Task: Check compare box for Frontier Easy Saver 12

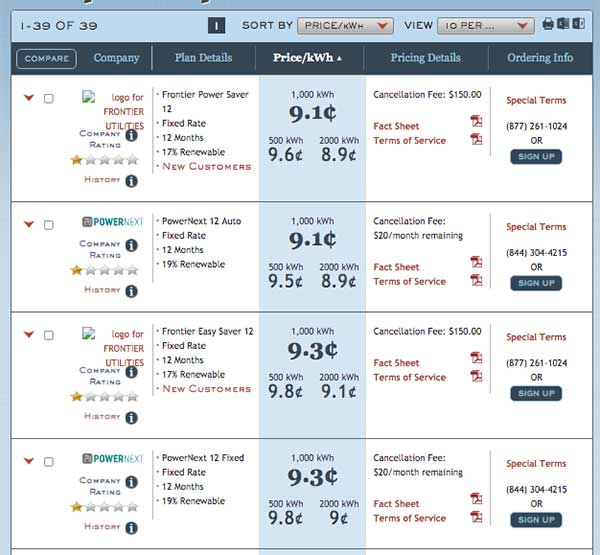Action: coord(49,335)
